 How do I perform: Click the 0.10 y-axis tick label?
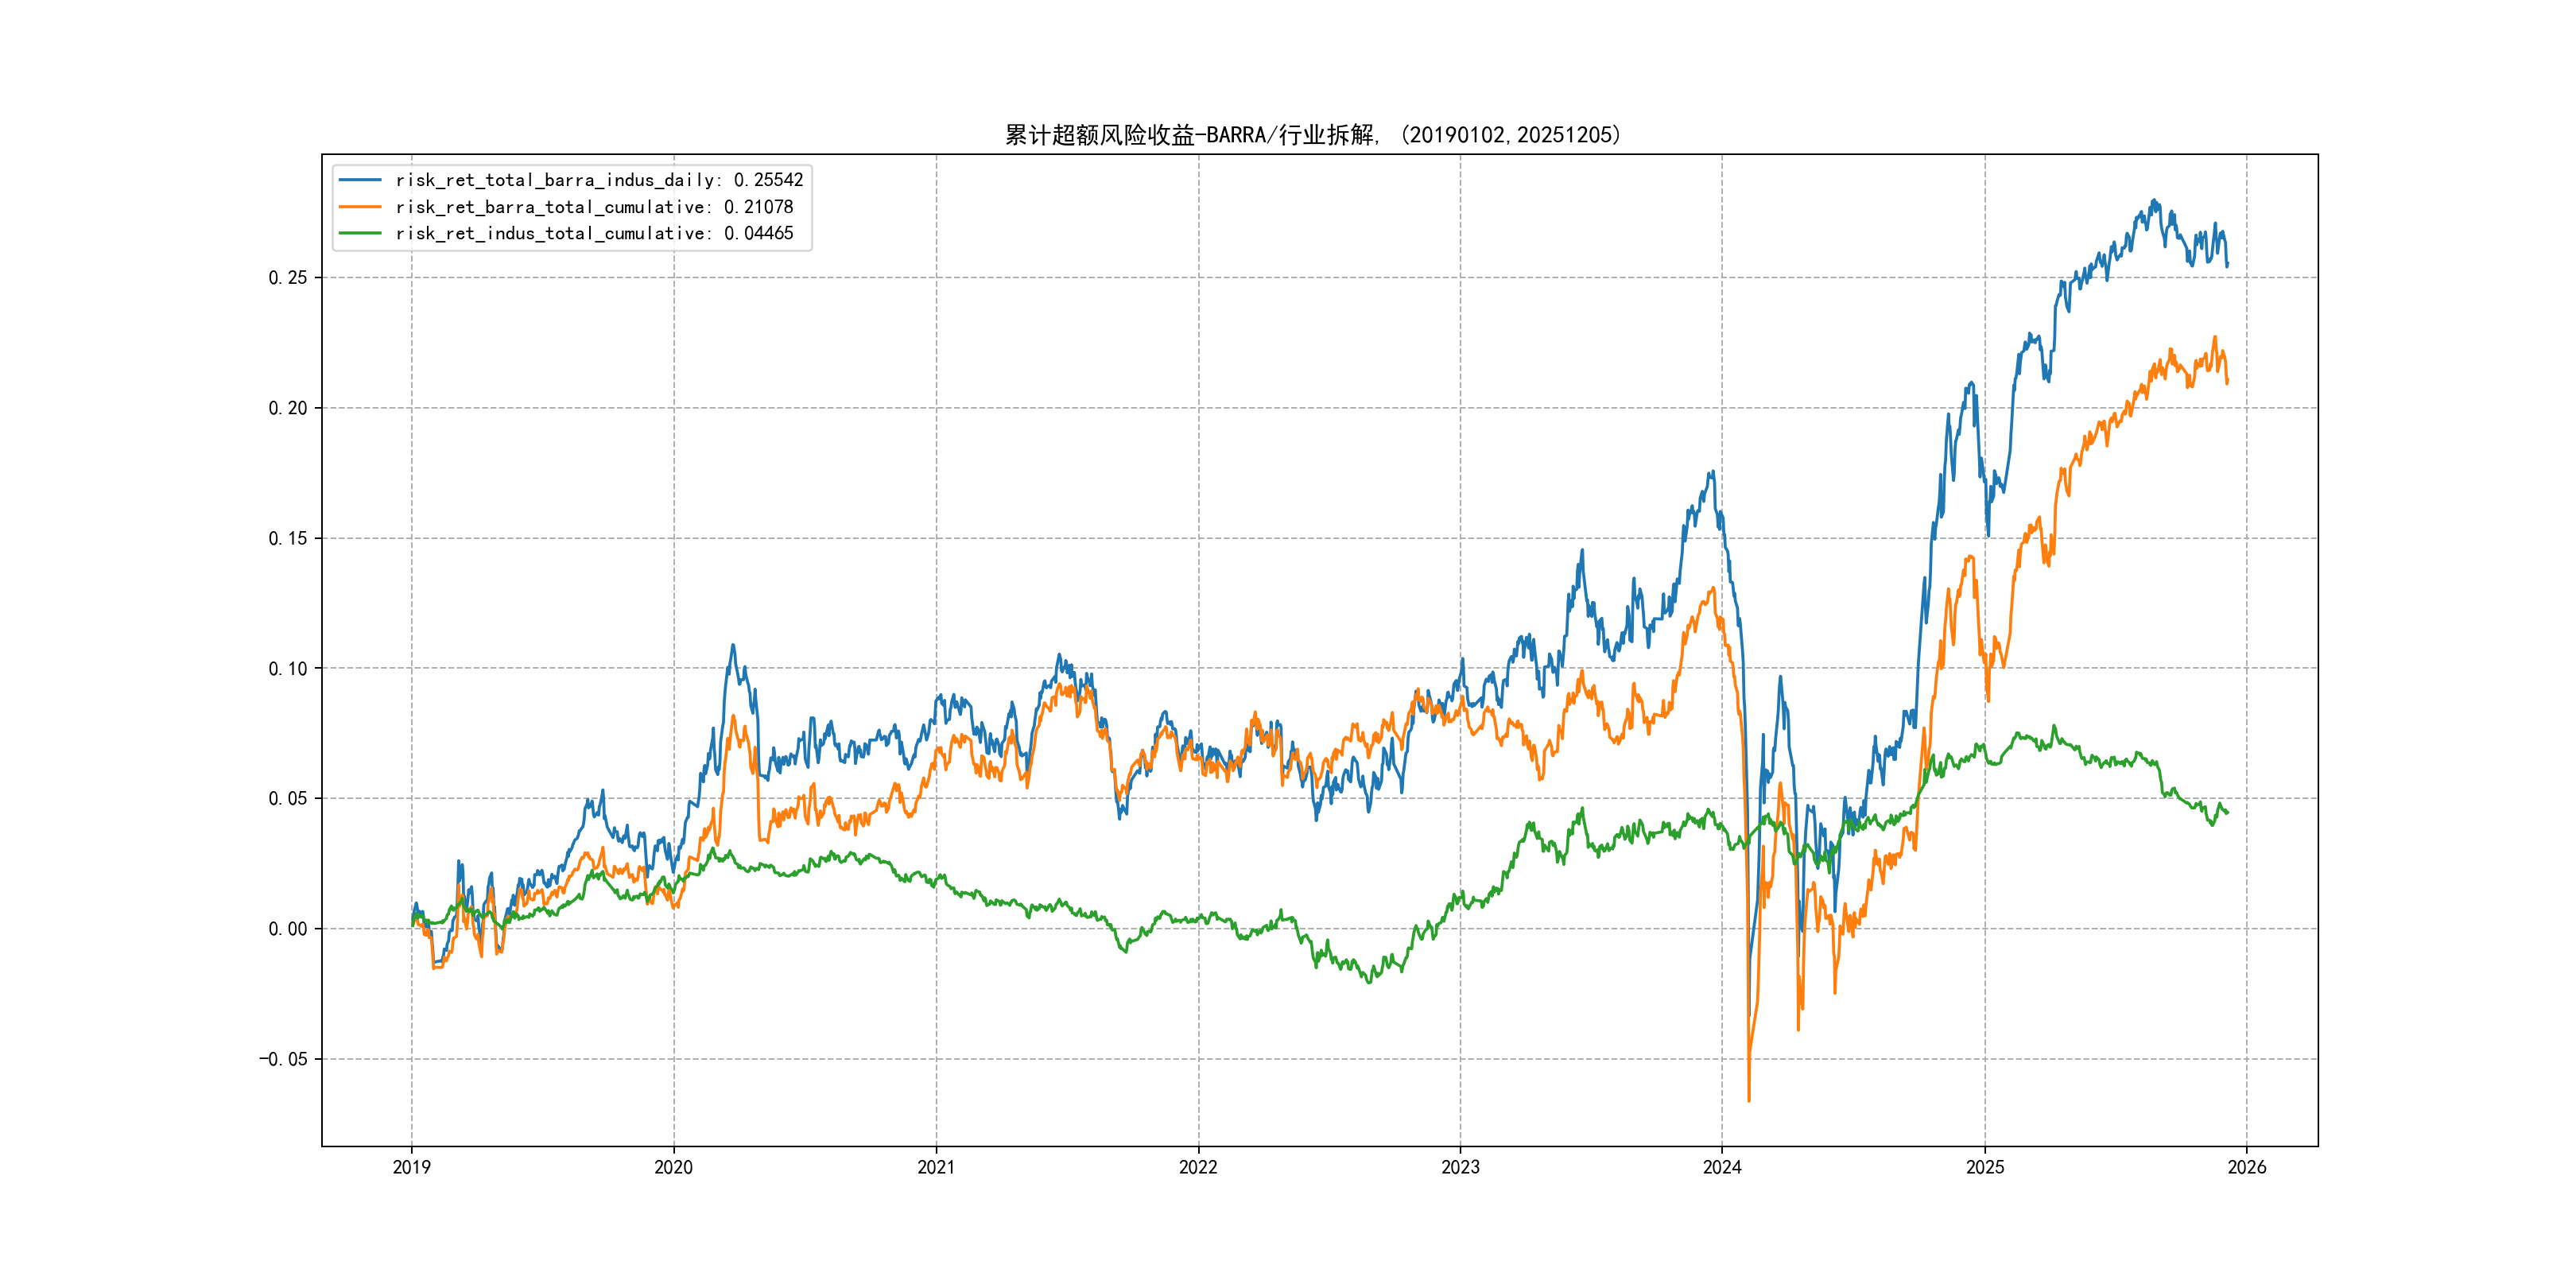[x=287, y=669]
